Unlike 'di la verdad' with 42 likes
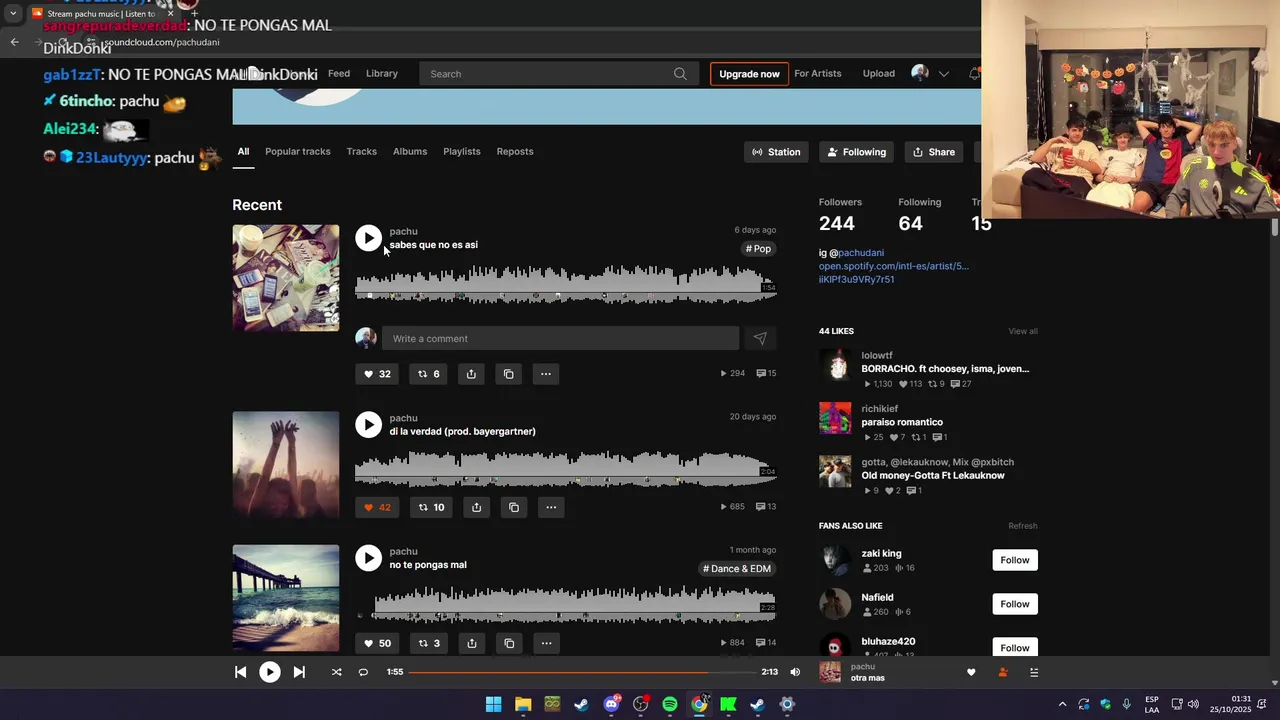Image resolution: width=1280 pixels, height=720 pixels. pos(377,507)
